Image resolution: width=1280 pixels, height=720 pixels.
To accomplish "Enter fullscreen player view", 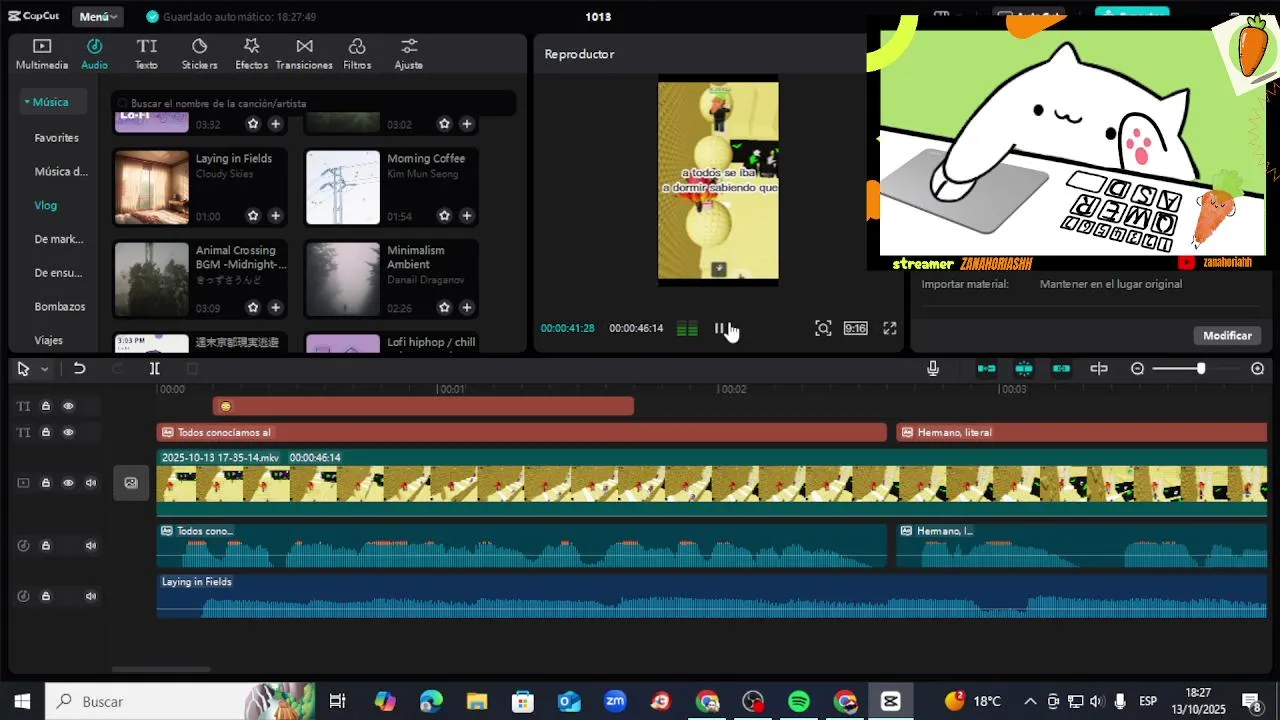I will [890, 328].
